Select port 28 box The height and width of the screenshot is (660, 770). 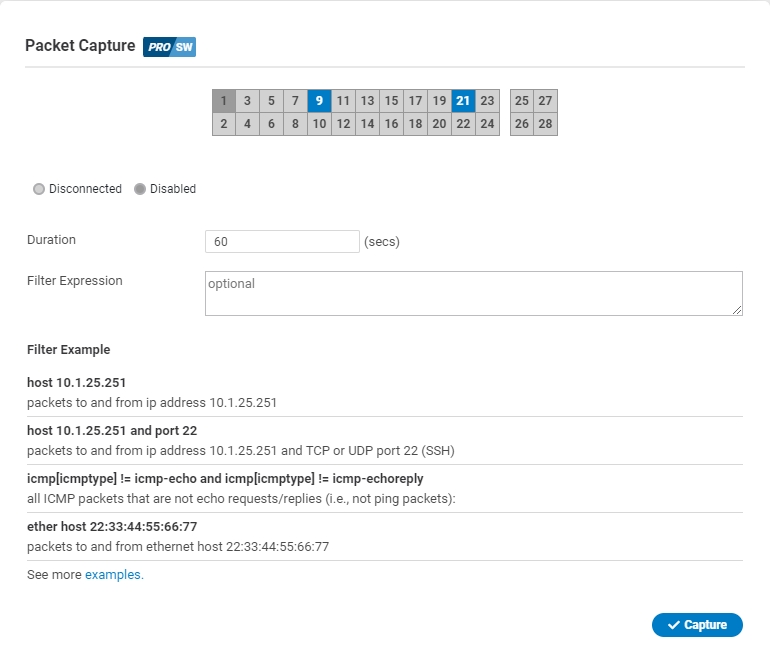545,124
